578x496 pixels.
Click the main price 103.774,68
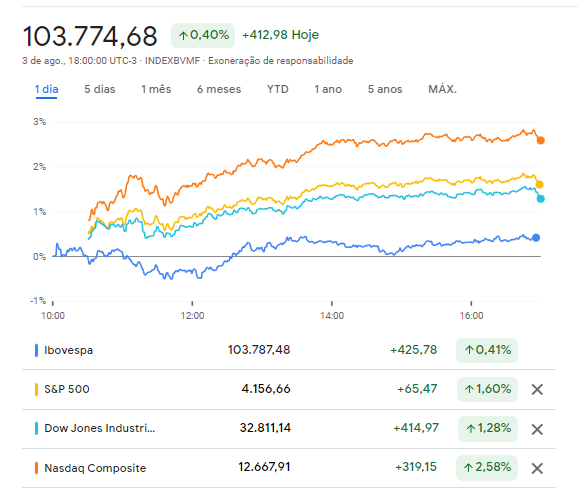coord(90,36)
